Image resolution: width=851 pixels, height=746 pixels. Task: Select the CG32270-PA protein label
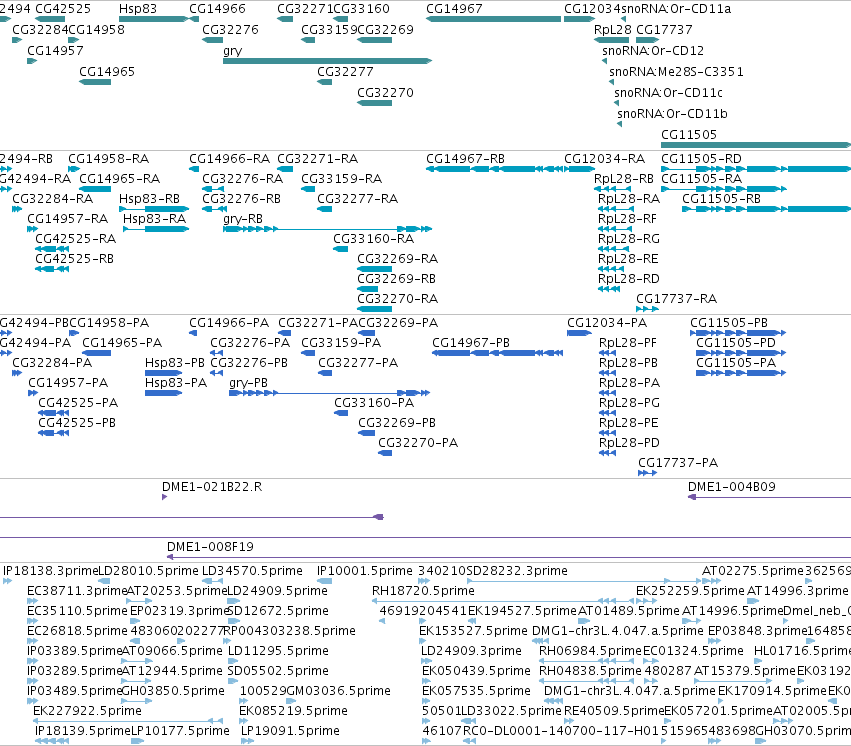pyautogui.click(x=418, y=443)
